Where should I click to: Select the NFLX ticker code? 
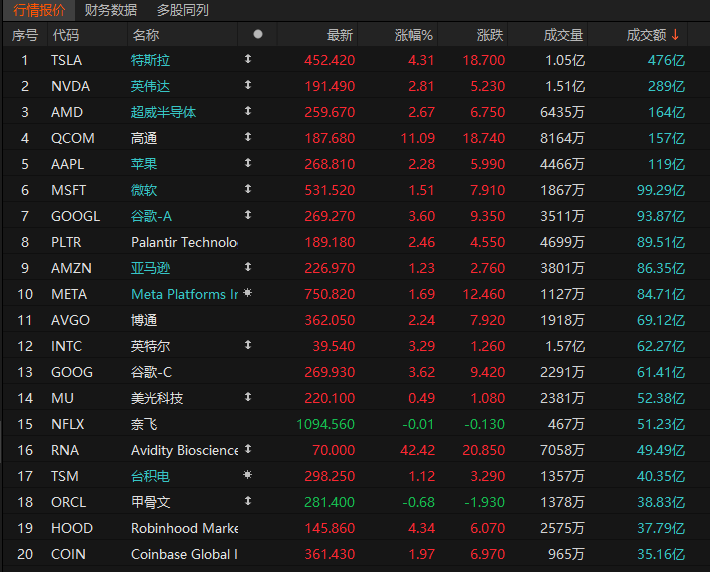67,424
